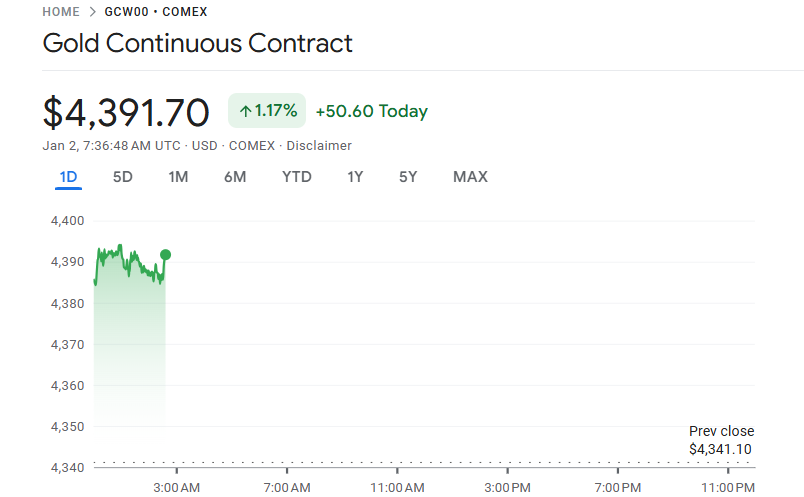
Task: Click the GCW00 • COMEX breadcrumb
Action: (156, 12)
